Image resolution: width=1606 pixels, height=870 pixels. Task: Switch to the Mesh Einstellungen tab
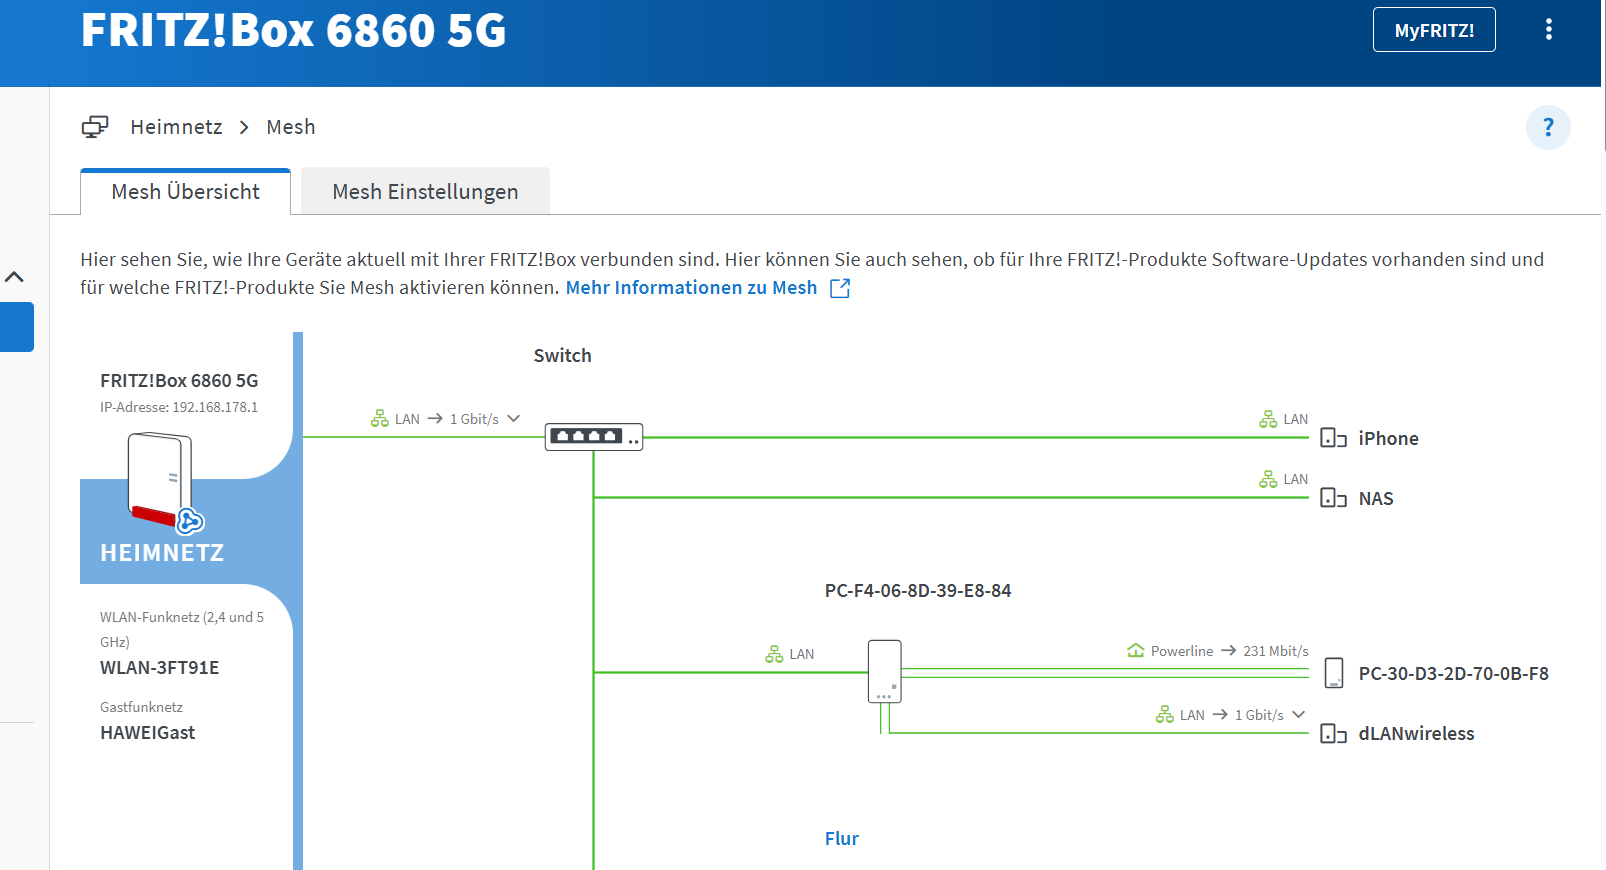point(425,191)
